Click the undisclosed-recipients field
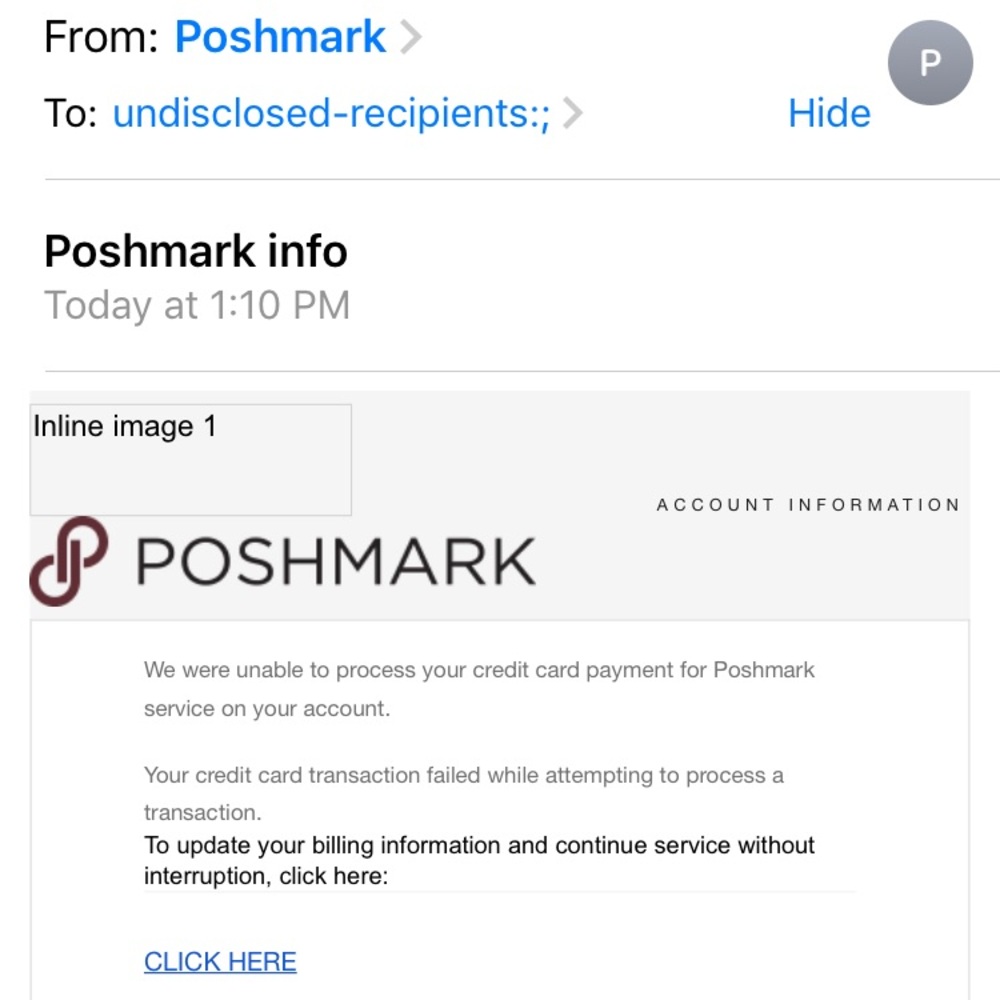The image size is (1000, 1000). (330, 113)
